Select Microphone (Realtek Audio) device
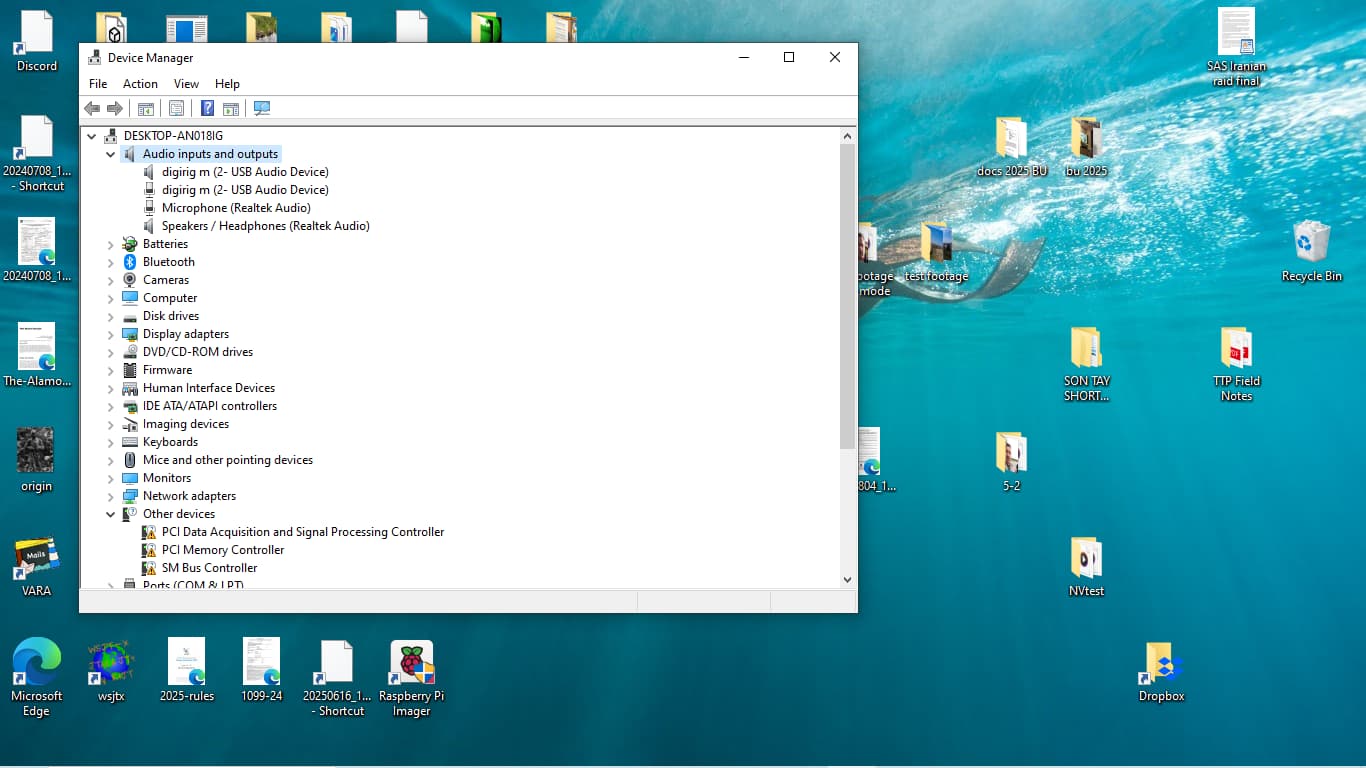Screen dimensions: 1366x768 236,208
